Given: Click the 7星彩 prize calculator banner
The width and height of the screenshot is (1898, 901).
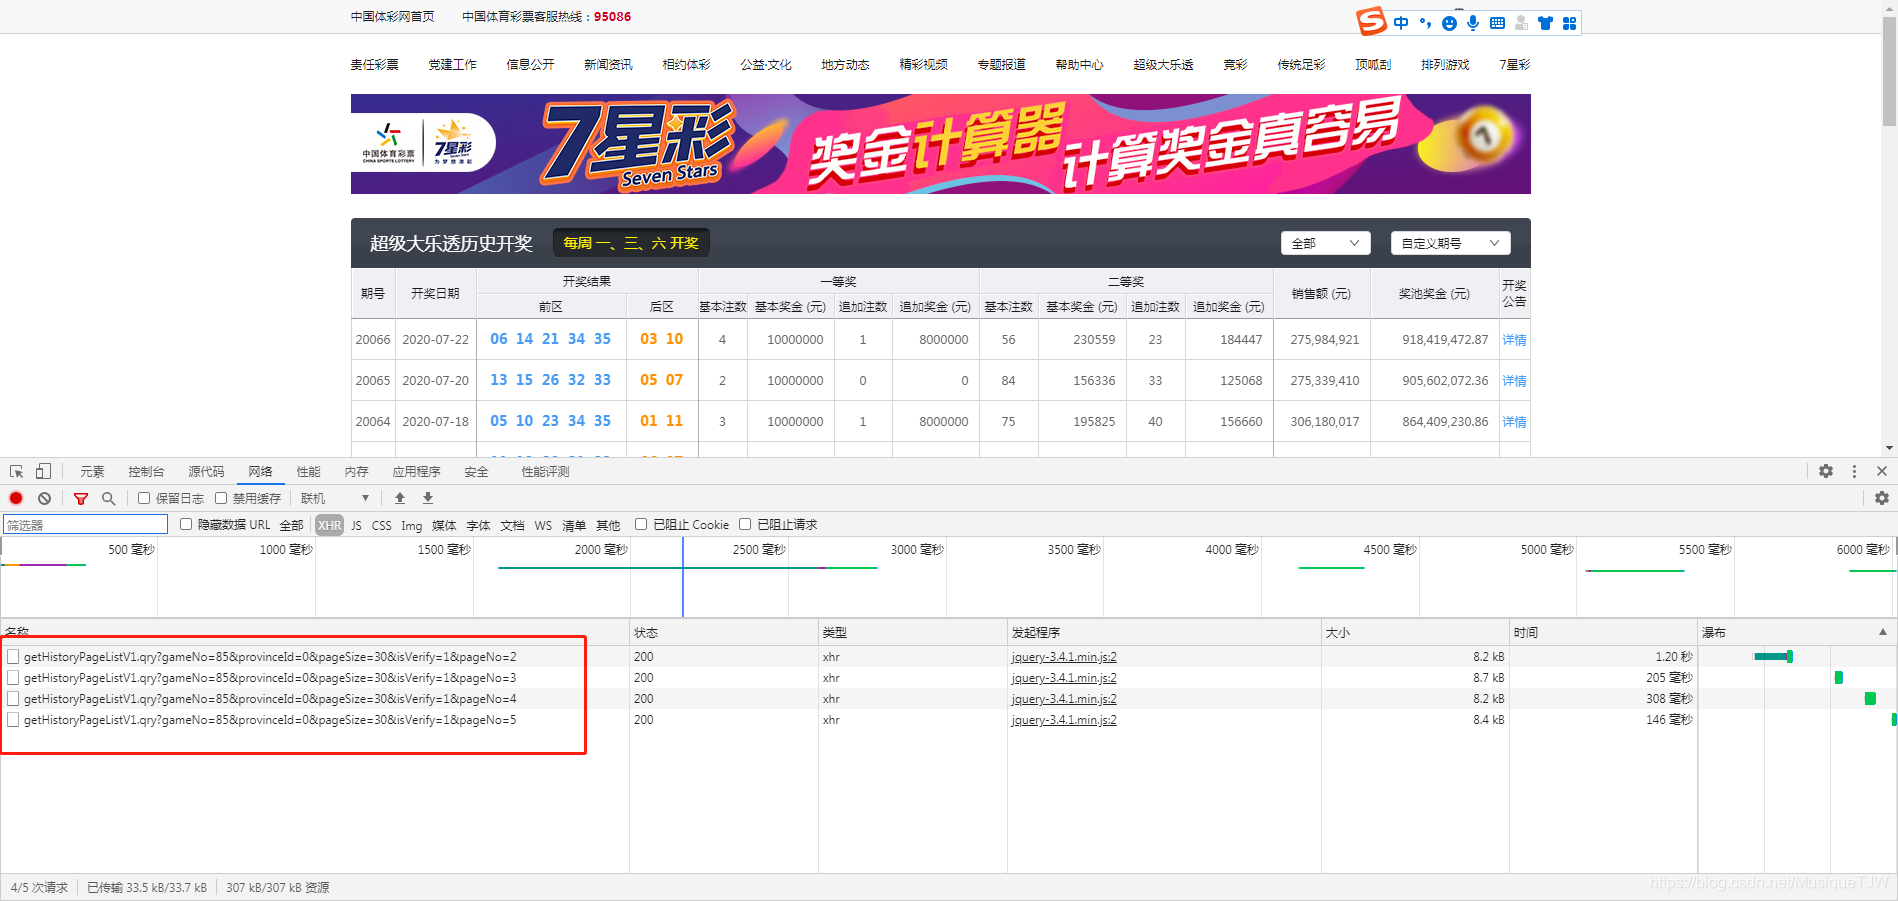Looking at the screenshot, I should click(x=940, y=143).
